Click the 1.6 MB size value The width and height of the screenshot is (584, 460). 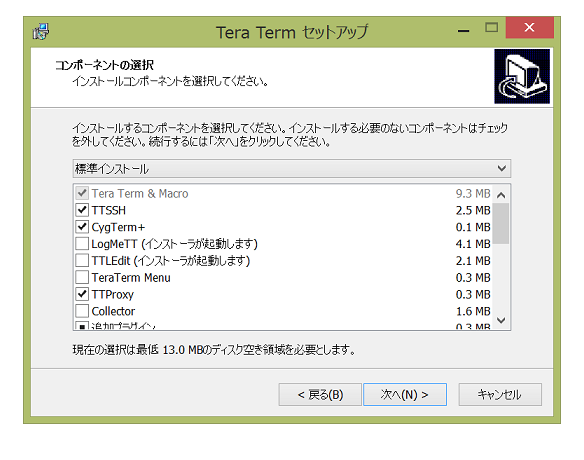coord(473,311)
